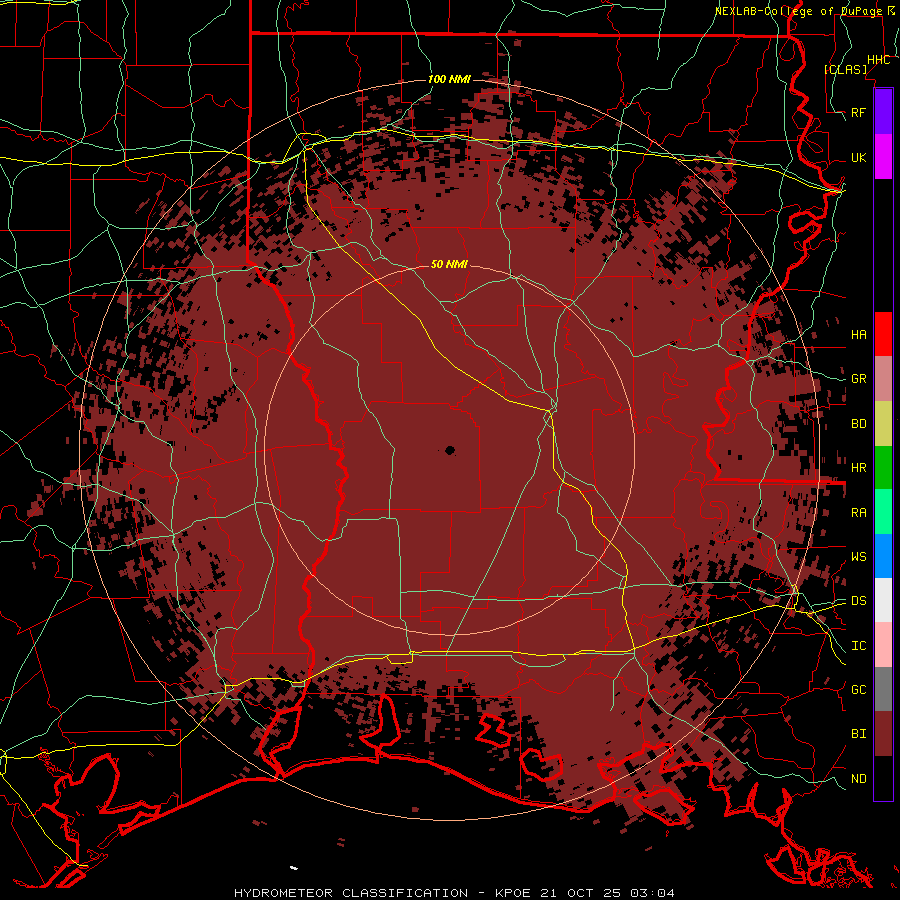Select the olive-yellow BD legend swatch

coord(883,424)
